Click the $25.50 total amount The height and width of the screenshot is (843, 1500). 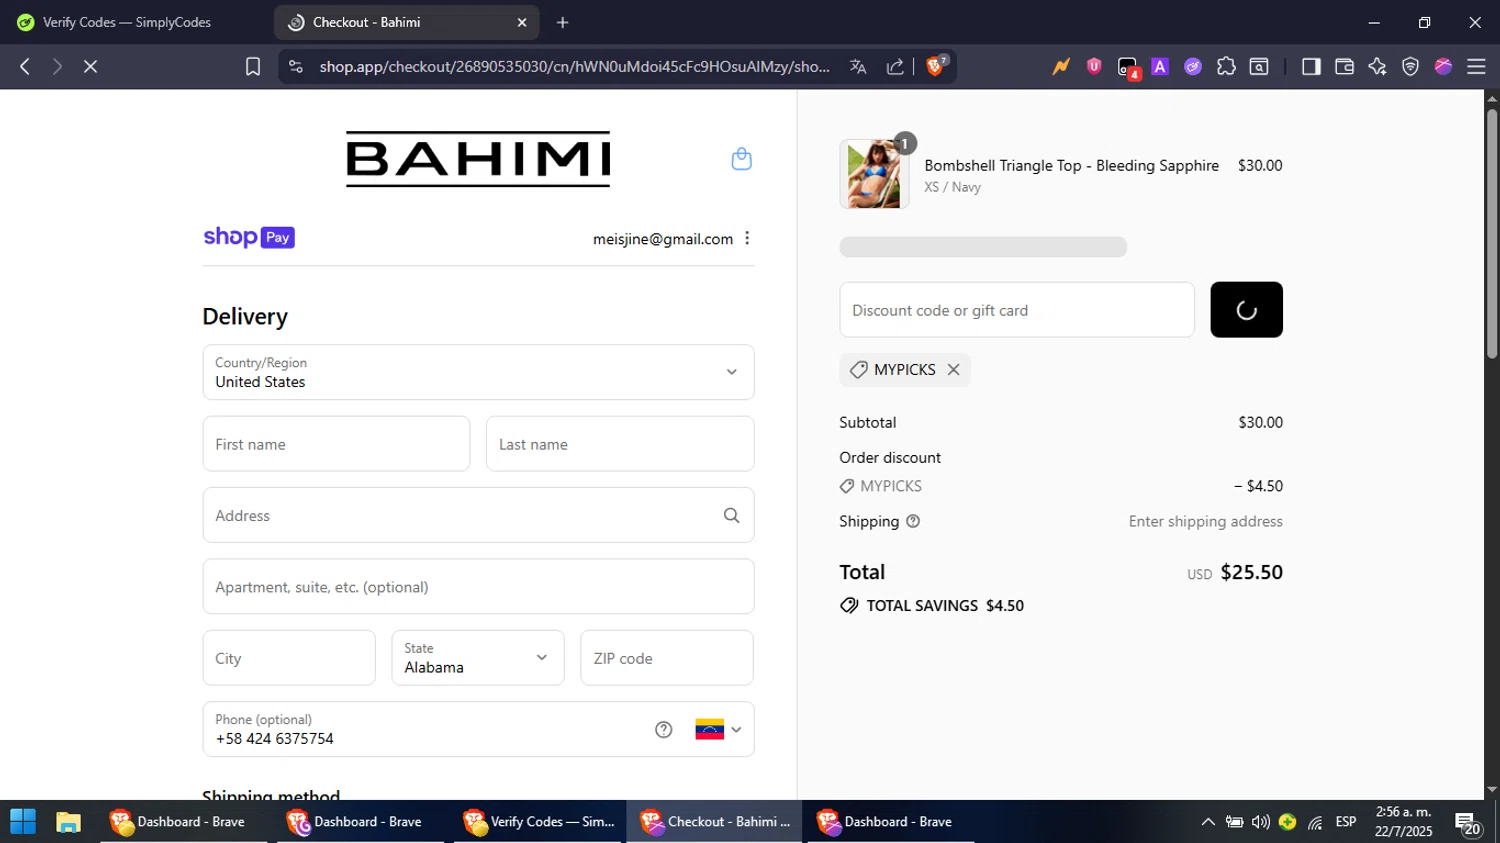[x=1252, y=572]
